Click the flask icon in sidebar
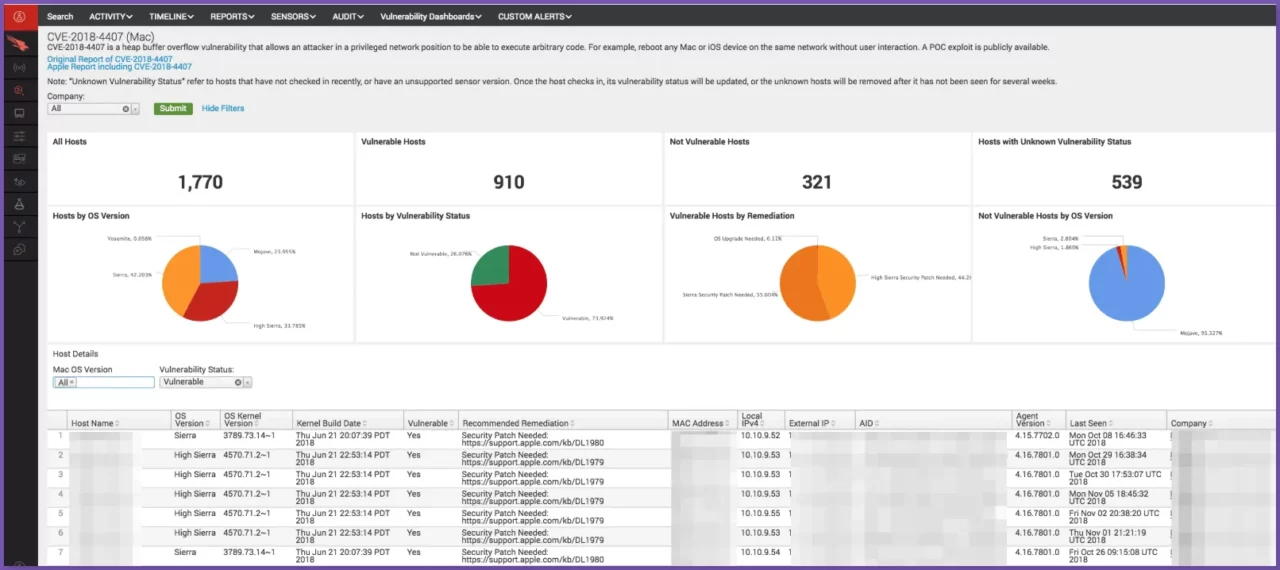 coord(19,204)
